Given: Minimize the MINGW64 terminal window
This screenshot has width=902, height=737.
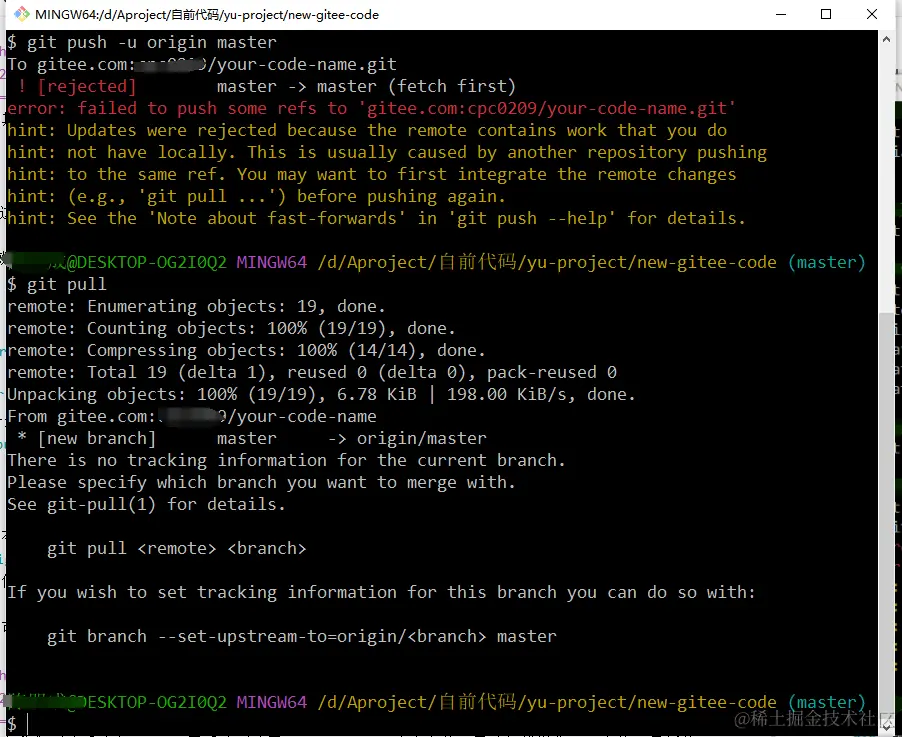Looking at the screenshot, I should click(781, 14).
